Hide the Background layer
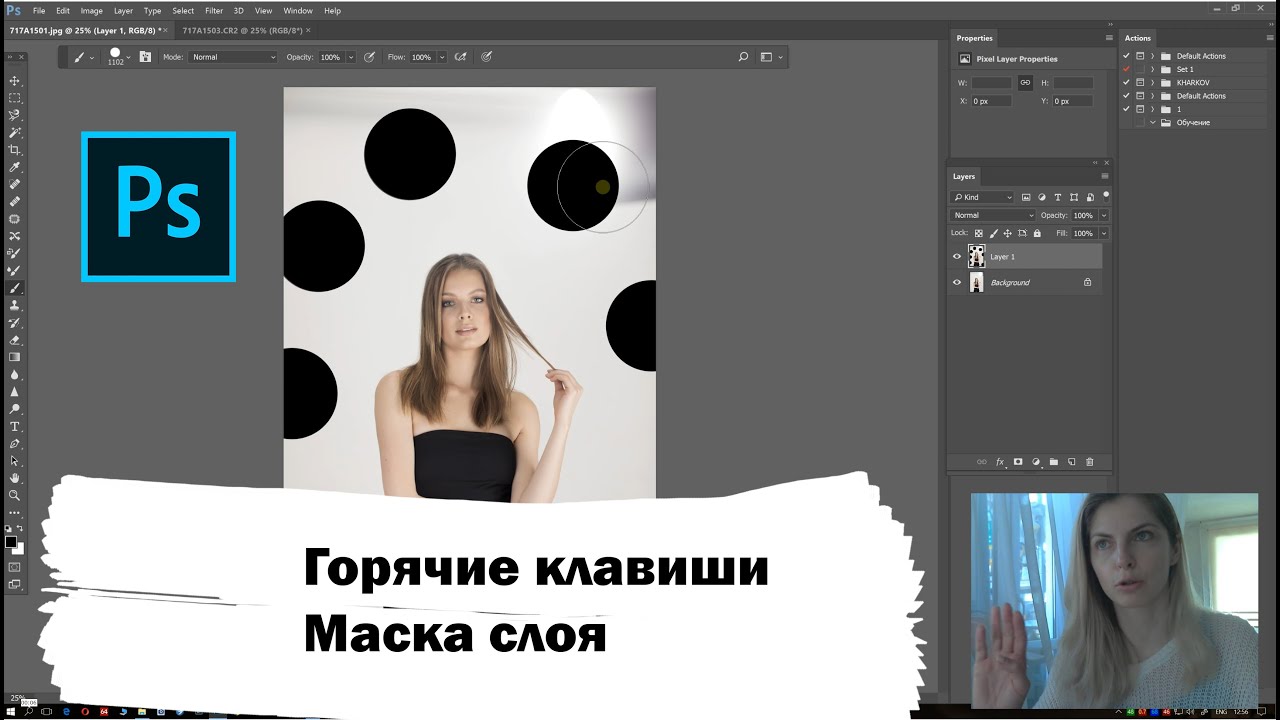 point(957,283)
